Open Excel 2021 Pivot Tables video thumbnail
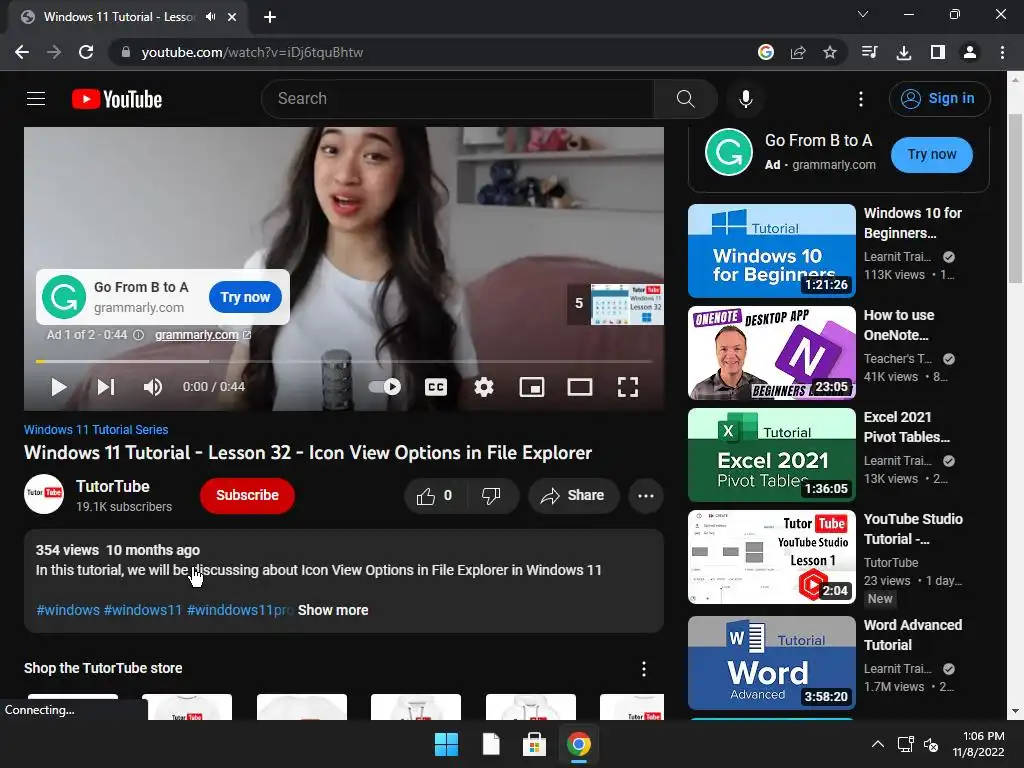Viewport: 1024px width, 768px height. point(771,455)
